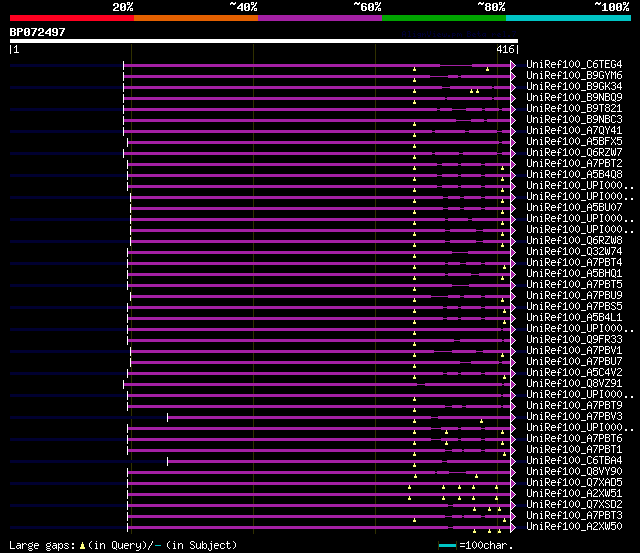Screen dimensions: 640x553
Task: Select the UniRef100_Q7XAD5 label
Action: click(x=574, y=483)
